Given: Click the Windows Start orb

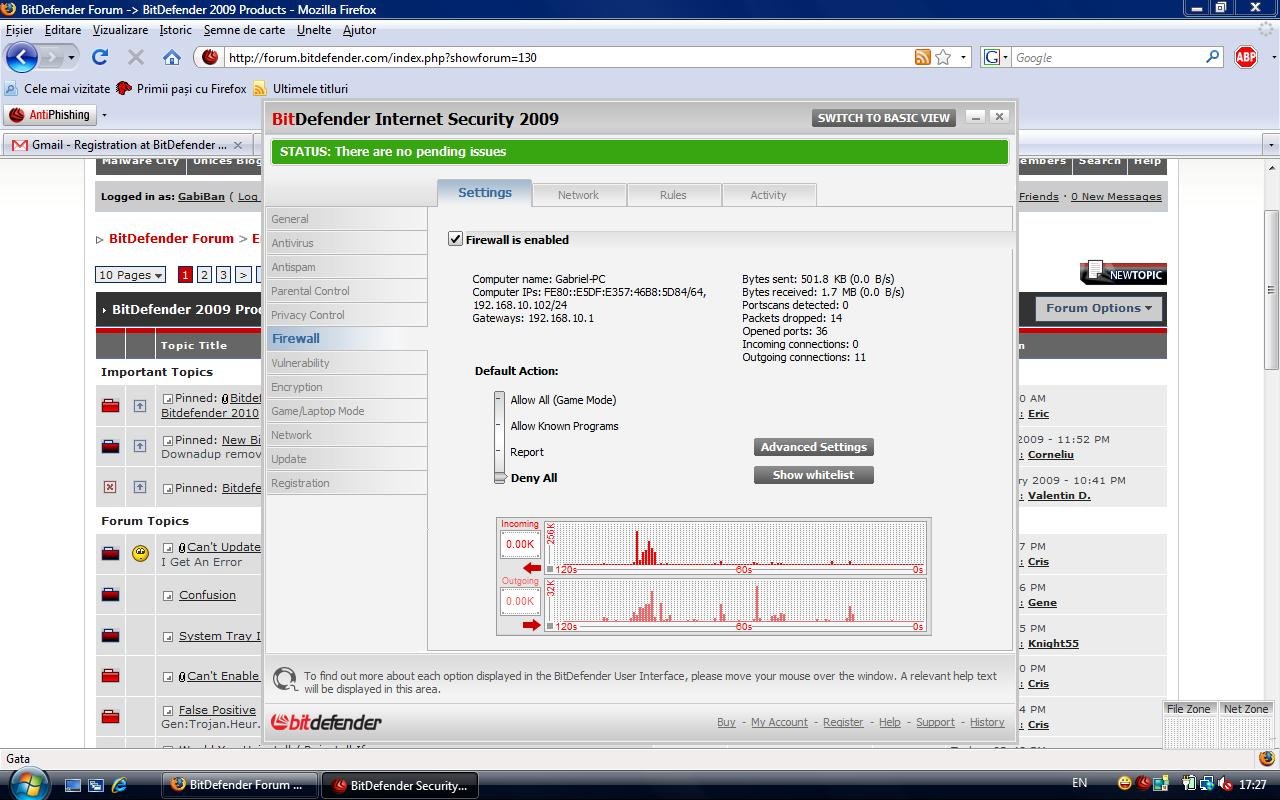Looking at the screenshot, I should [x=27, y=784].
